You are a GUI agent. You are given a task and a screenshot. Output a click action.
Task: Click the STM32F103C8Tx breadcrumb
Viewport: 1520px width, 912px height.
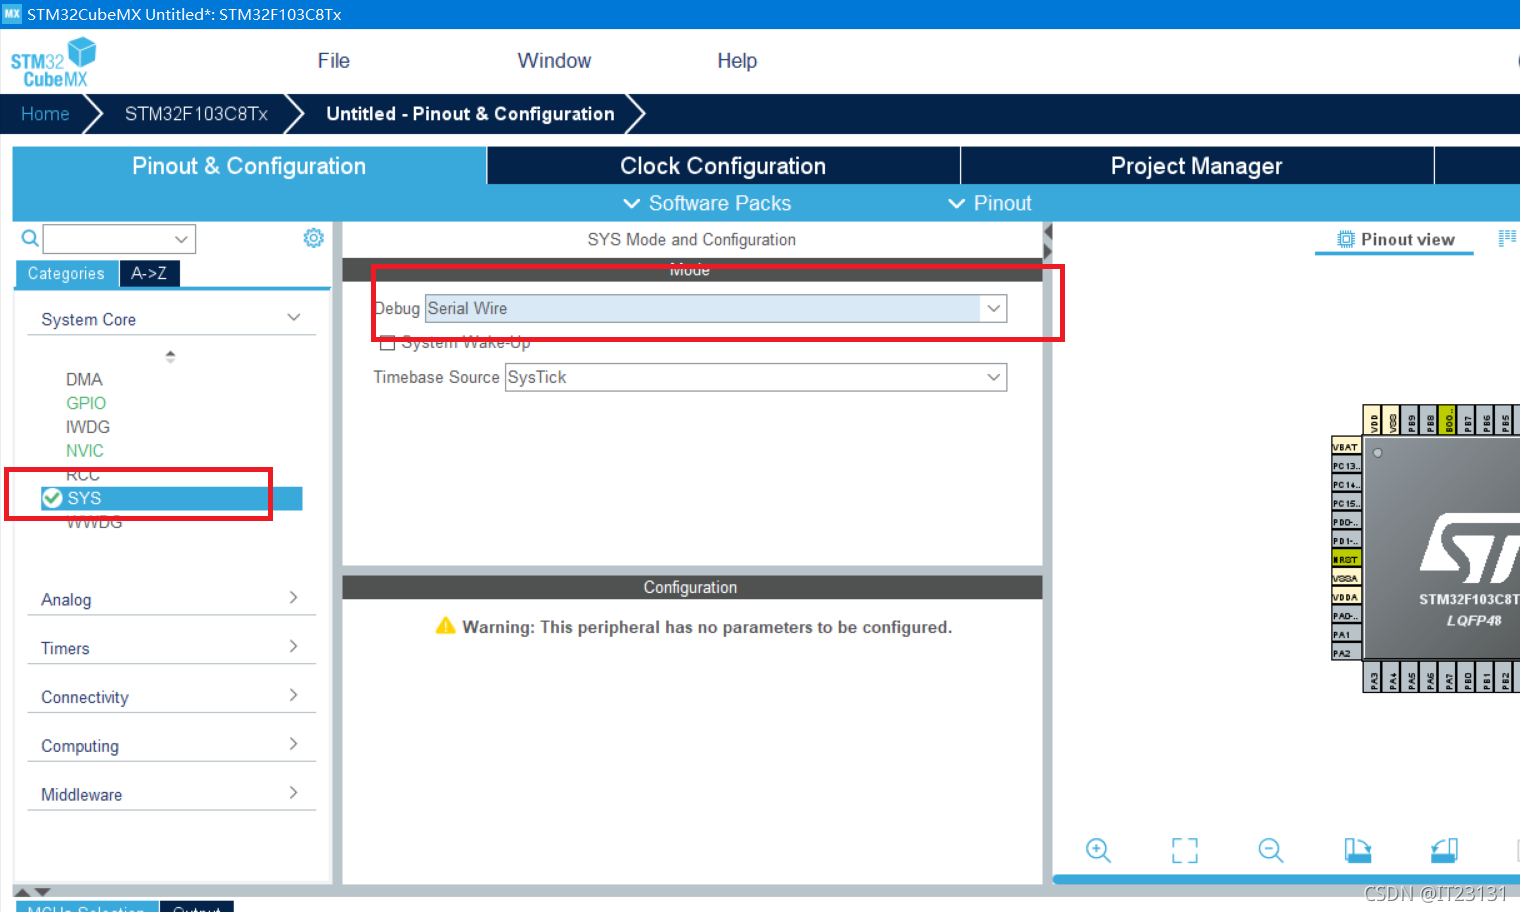coord(196,114)
